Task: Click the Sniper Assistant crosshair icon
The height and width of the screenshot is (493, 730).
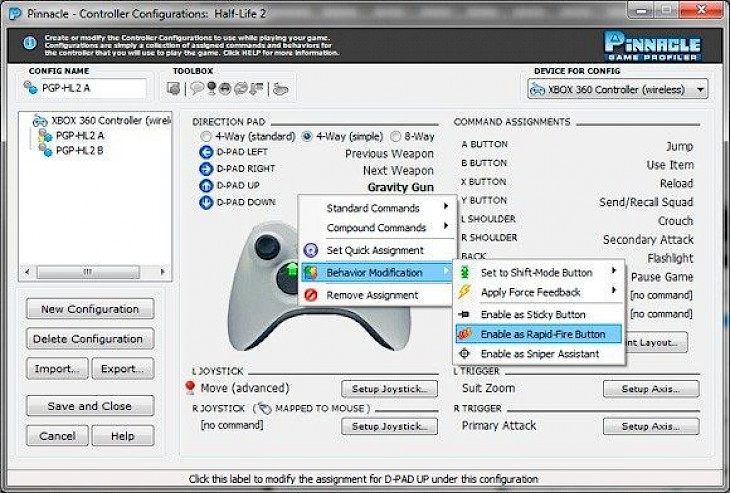Action: [x=465, y=354]
